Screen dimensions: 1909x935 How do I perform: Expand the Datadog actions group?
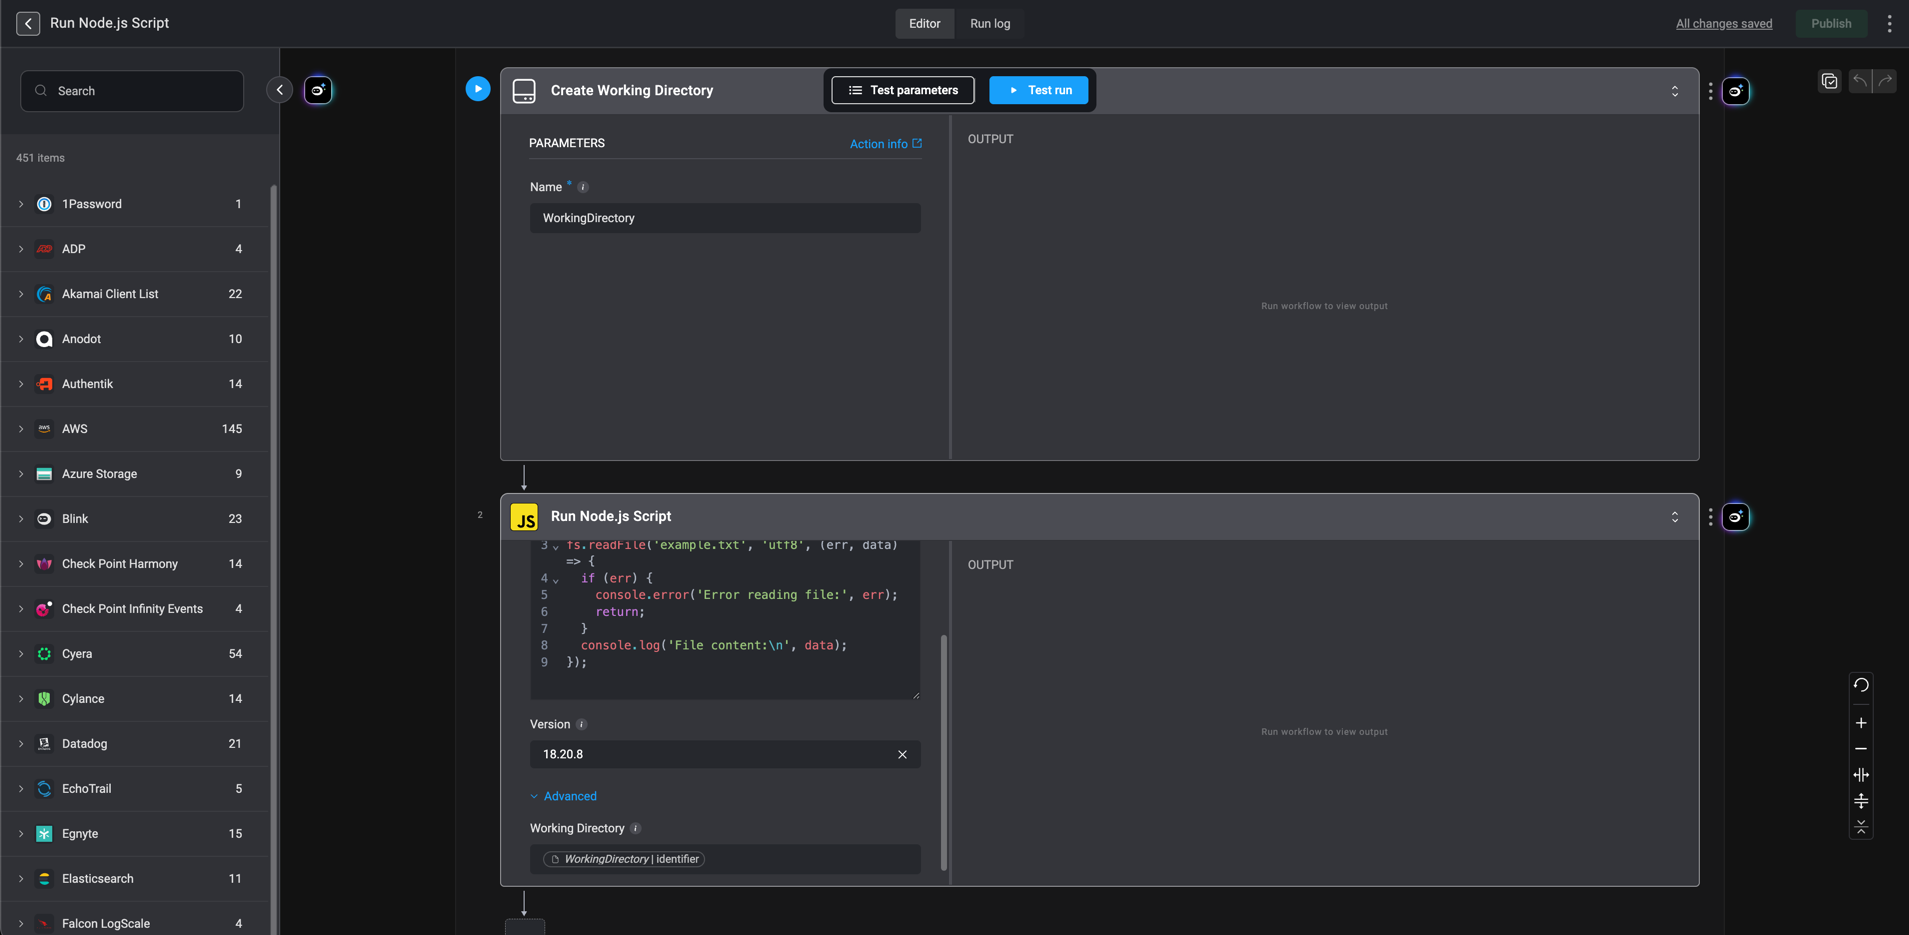point(21,744)
